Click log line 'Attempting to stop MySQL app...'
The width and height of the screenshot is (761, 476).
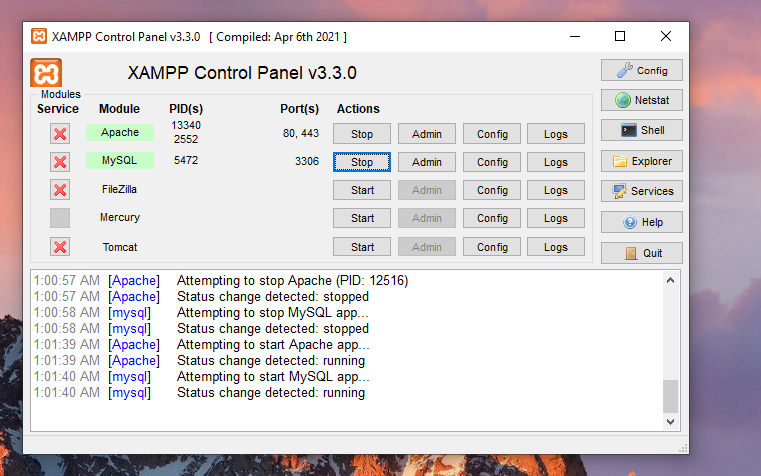point(273,312)
